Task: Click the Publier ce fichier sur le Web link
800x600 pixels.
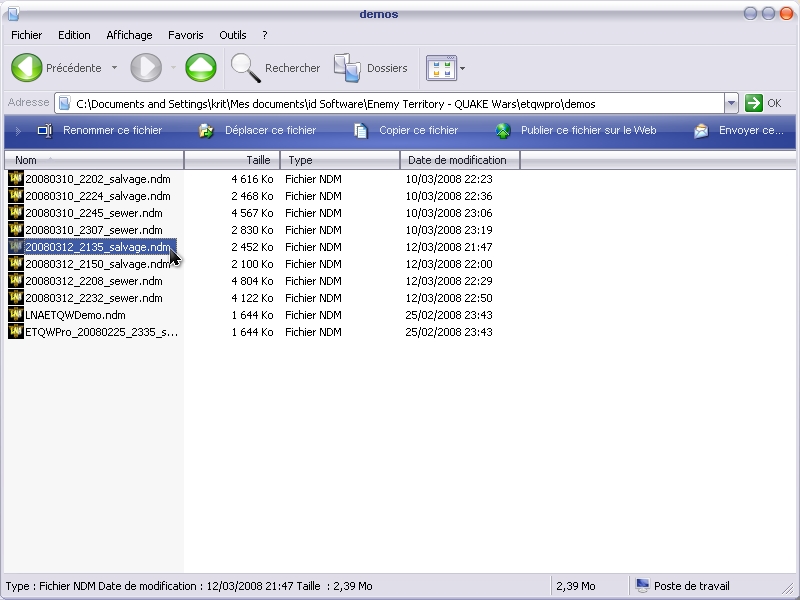Action: pyautogui.click(x=588, y=131)
